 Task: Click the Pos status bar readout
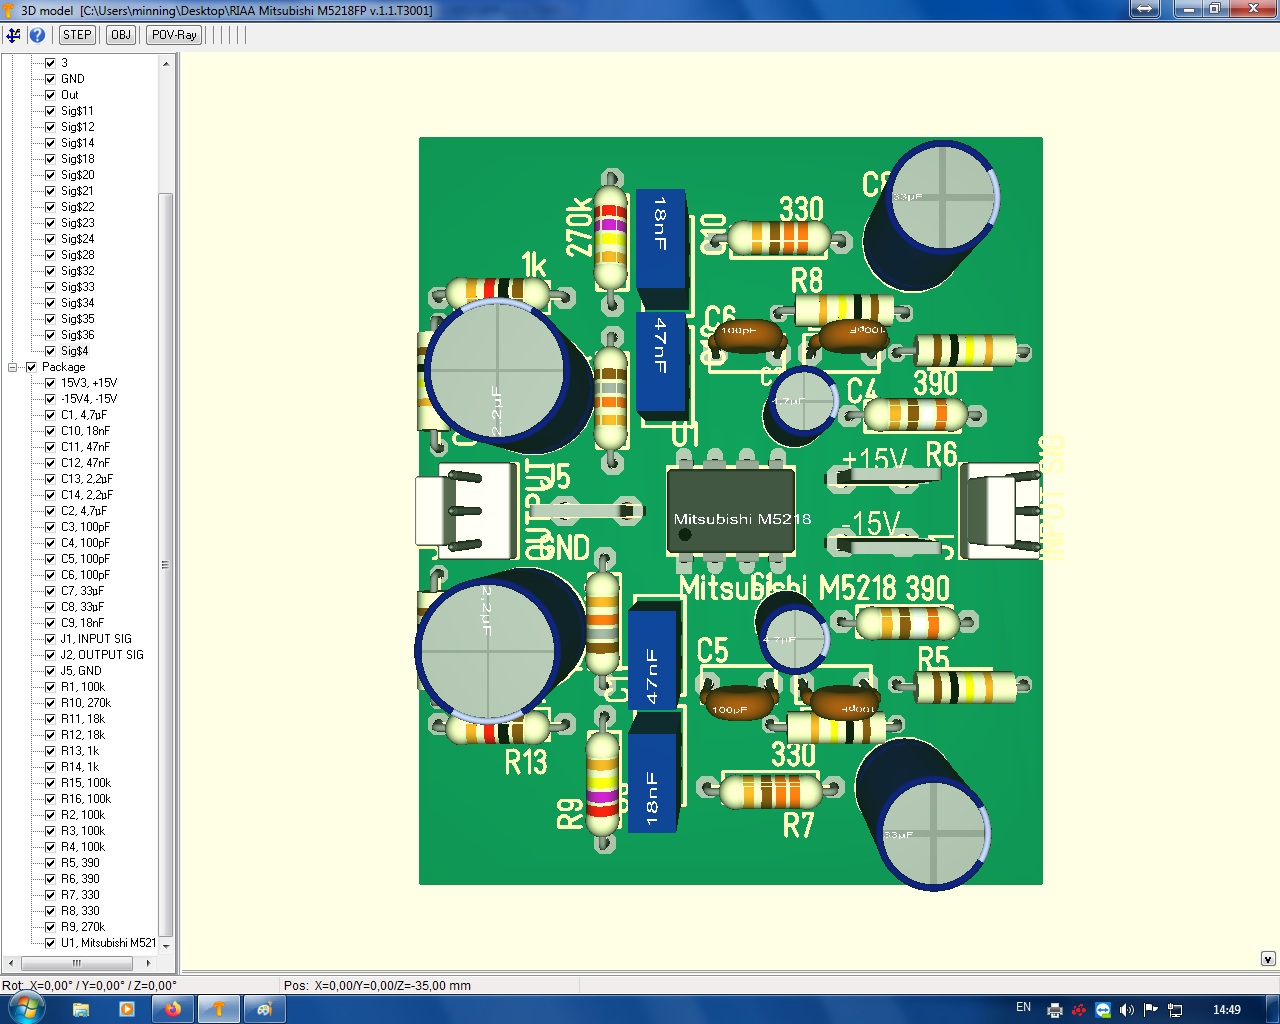point(377,985)
